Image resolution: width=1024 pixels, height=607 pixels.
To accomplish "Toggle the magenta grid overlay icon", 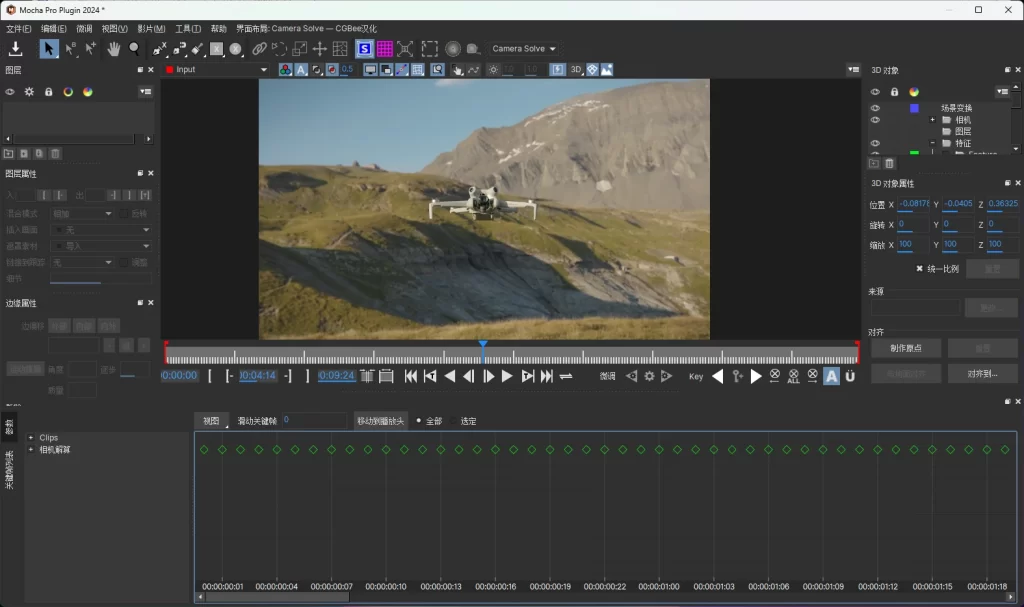I will point(385,48).
